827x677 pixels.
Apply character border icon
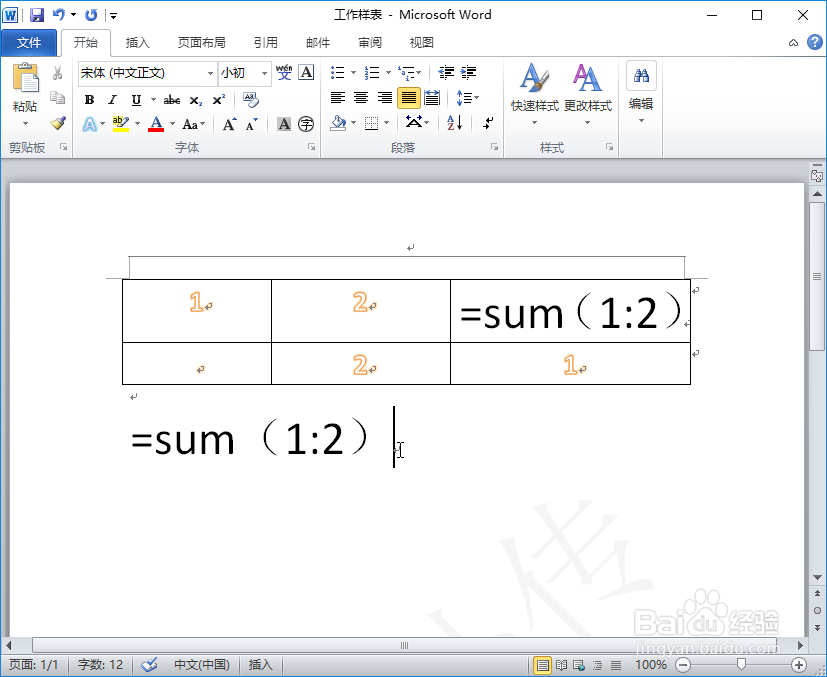[306, 72]
